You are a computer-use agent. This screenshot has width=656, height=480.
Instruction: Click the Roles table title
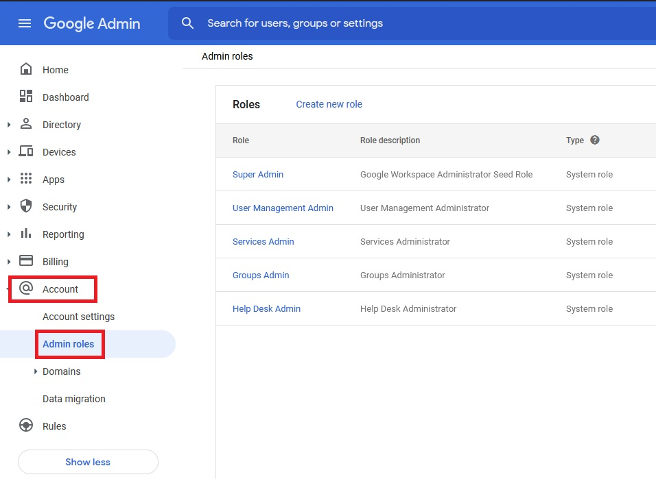(246, 104)
